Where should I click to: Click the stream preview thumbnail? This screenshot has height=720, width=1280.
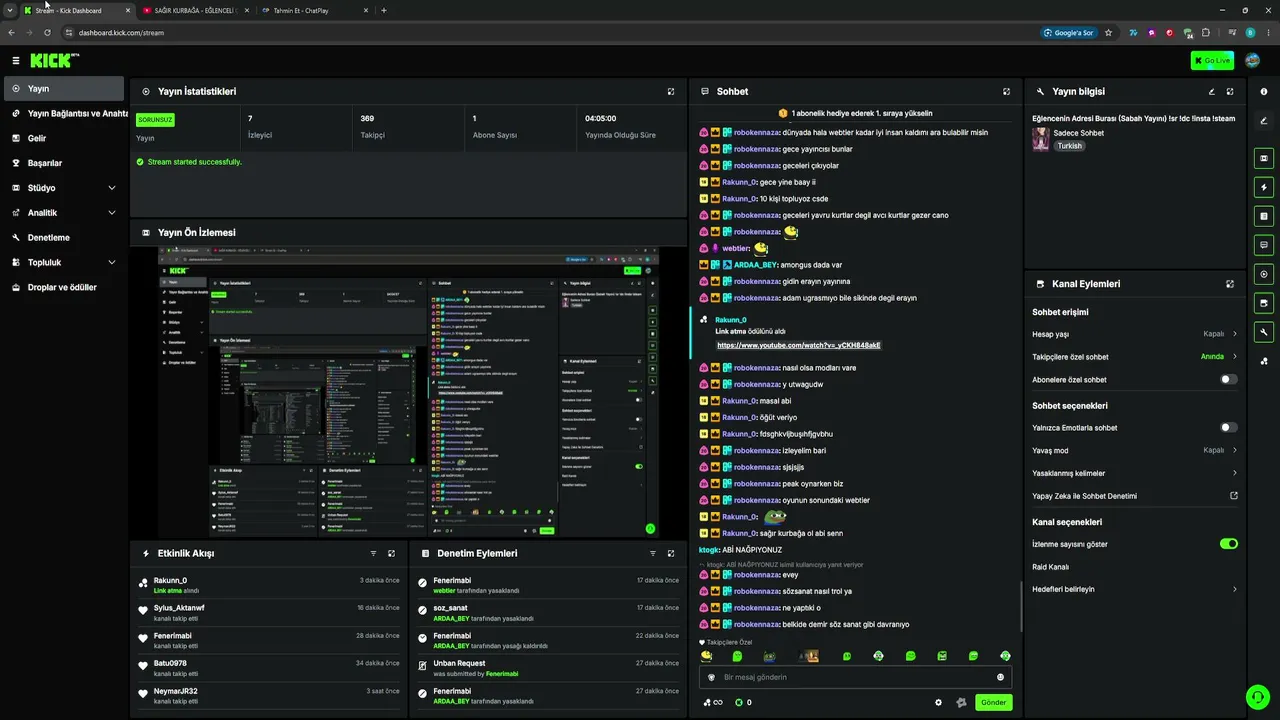[x=408, y=392]
